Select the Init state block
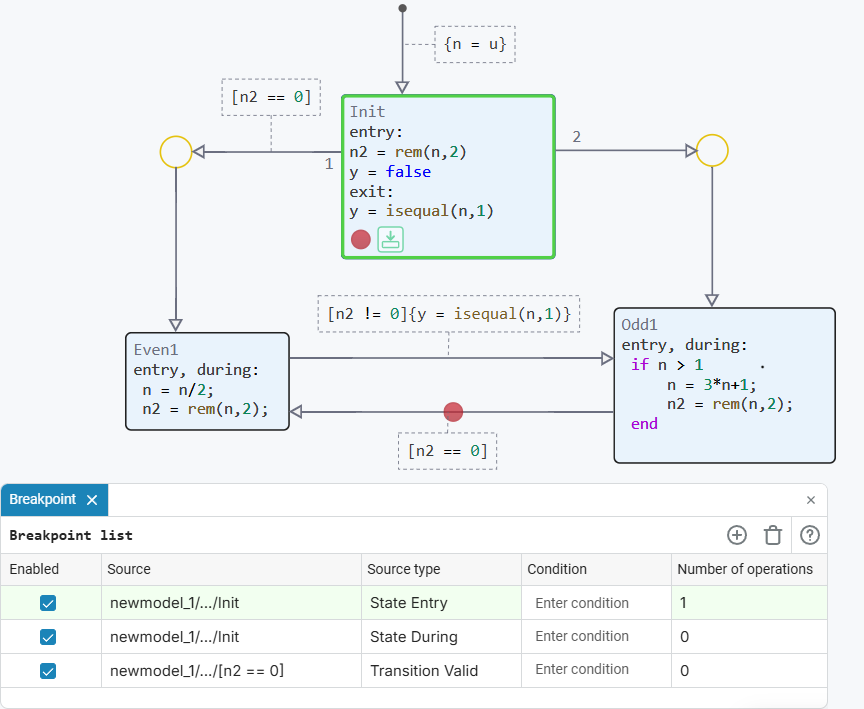This screenshot has height=709, width=864. 448,177
